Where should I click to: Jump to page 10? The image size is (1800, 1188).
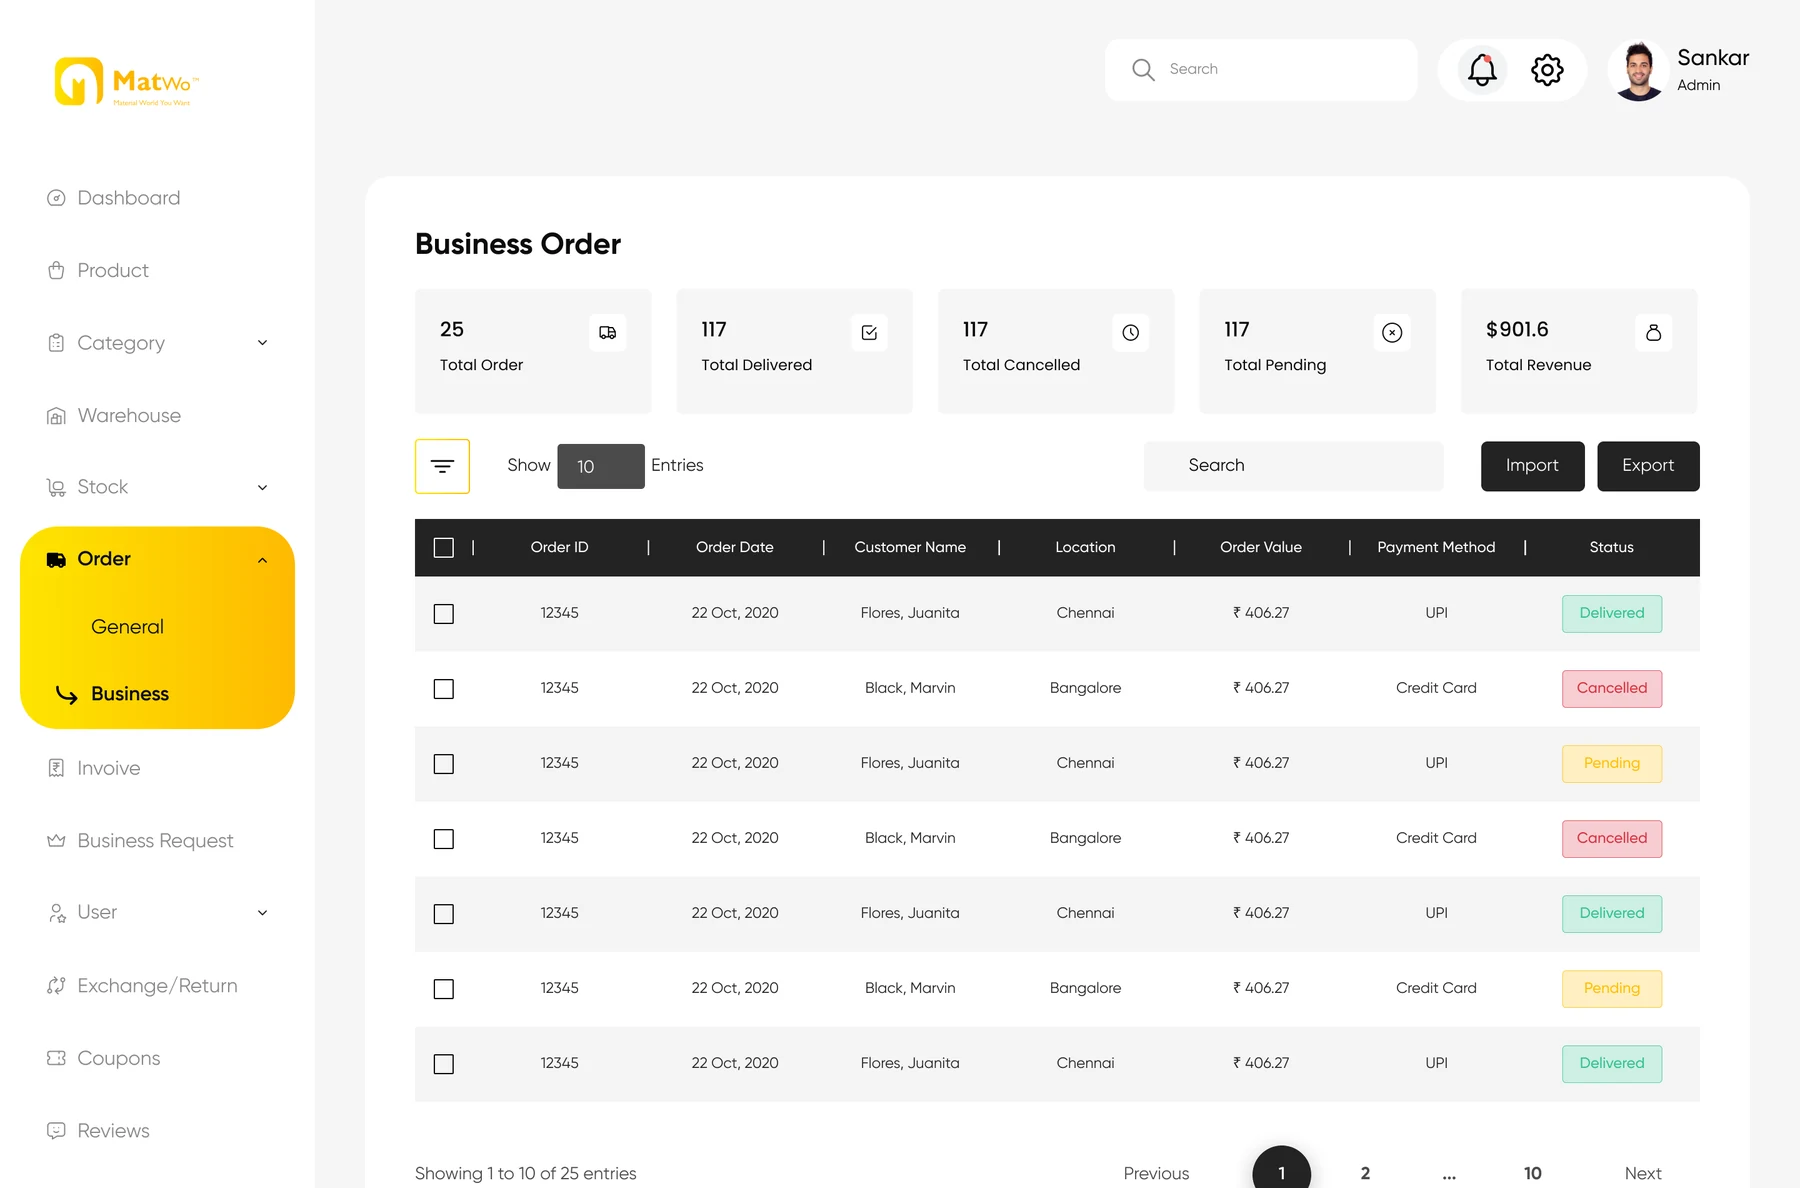coord(1532,1174)
